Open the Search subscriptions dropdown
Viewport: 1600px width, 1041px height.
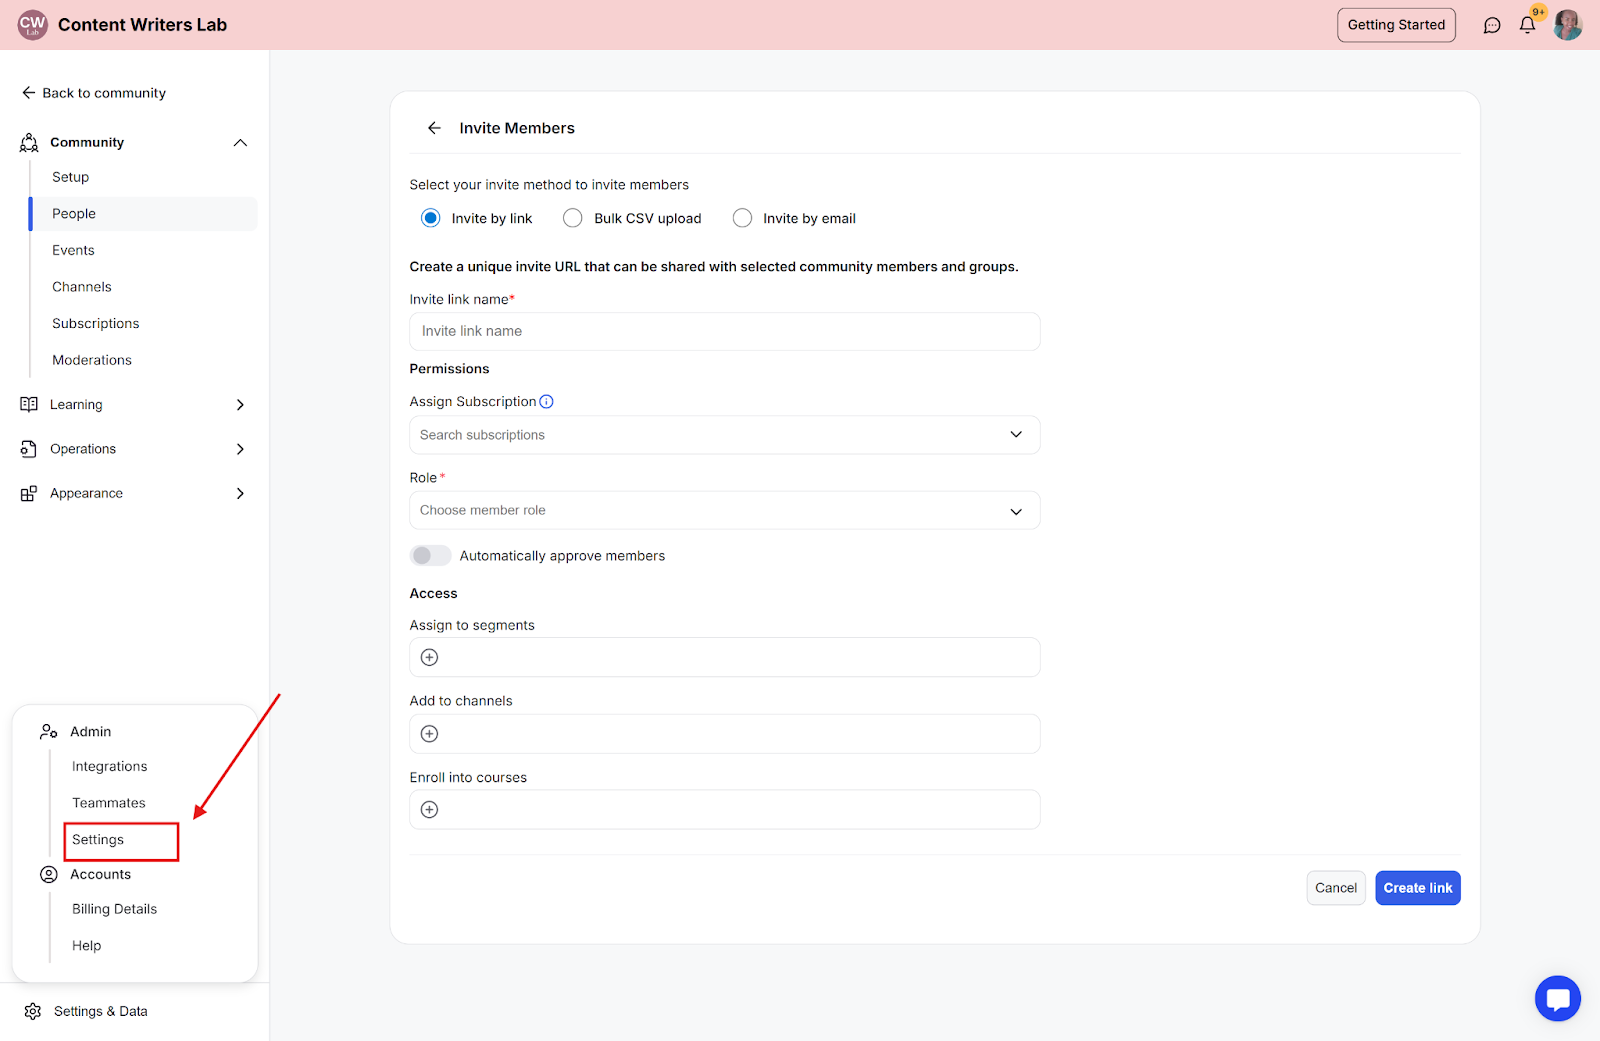click(725, 435)
